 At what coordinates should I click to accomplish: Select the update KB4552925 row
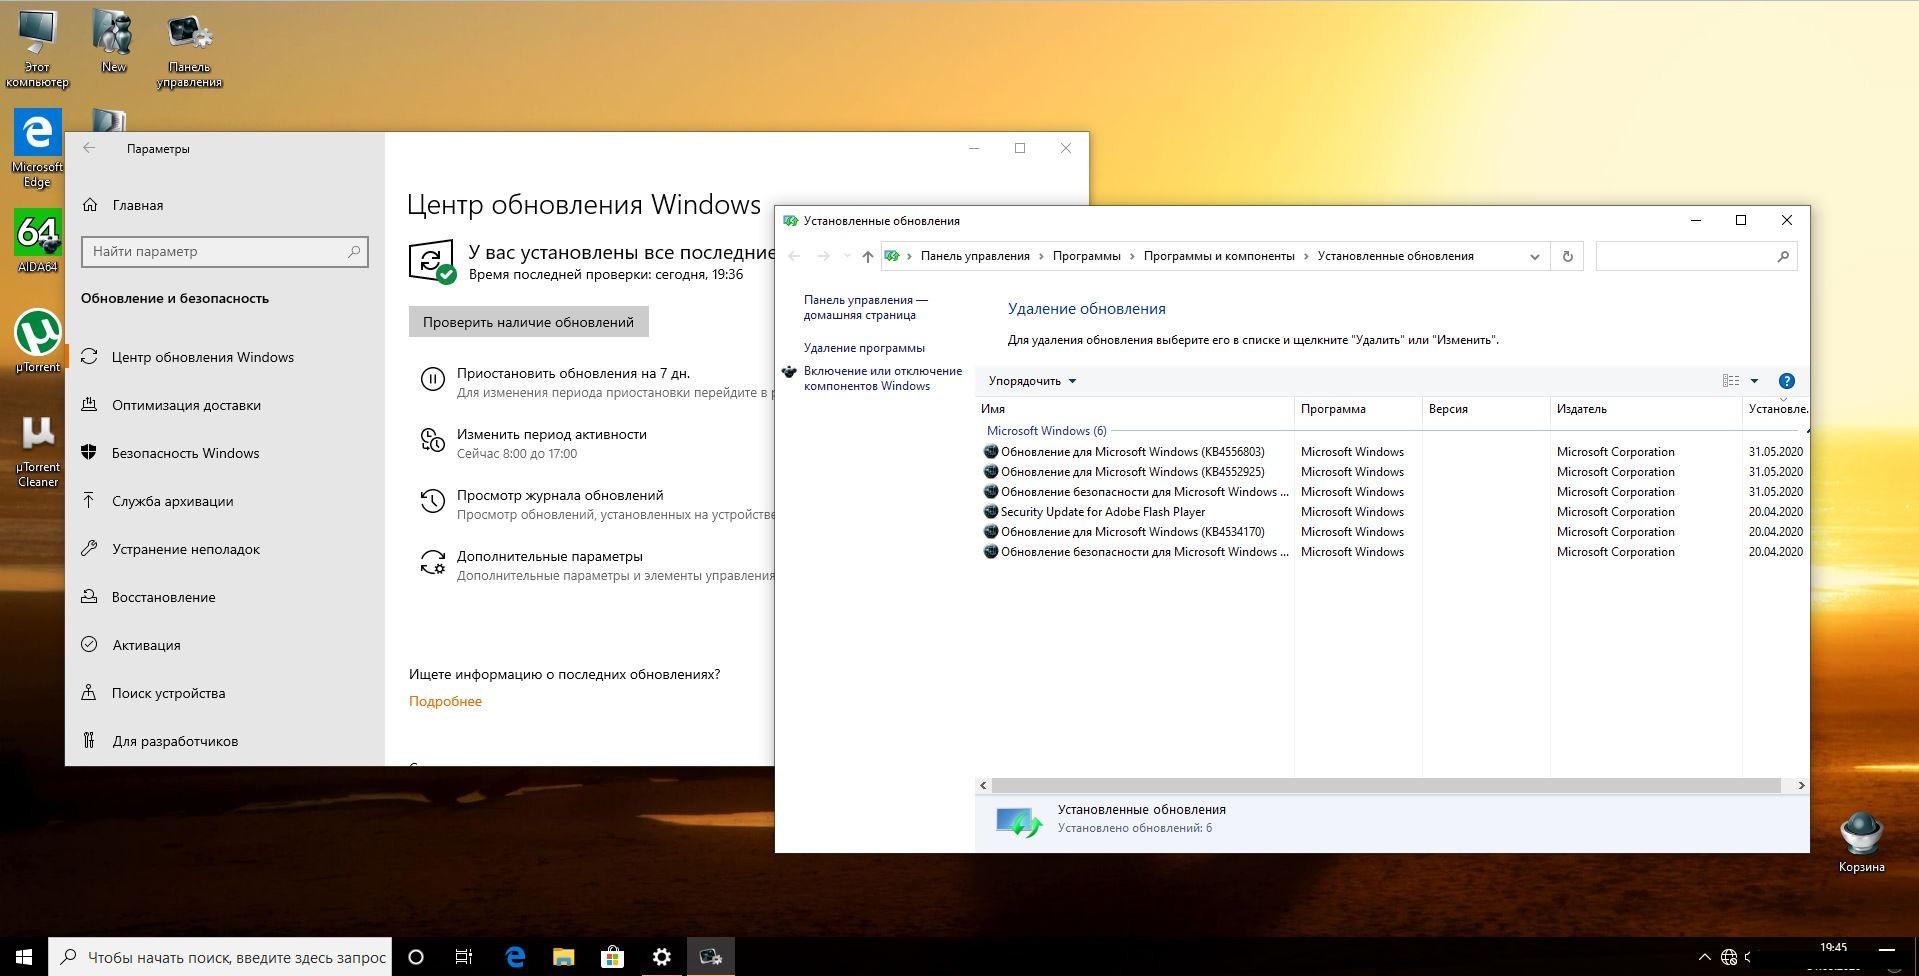coord(1394,472)
